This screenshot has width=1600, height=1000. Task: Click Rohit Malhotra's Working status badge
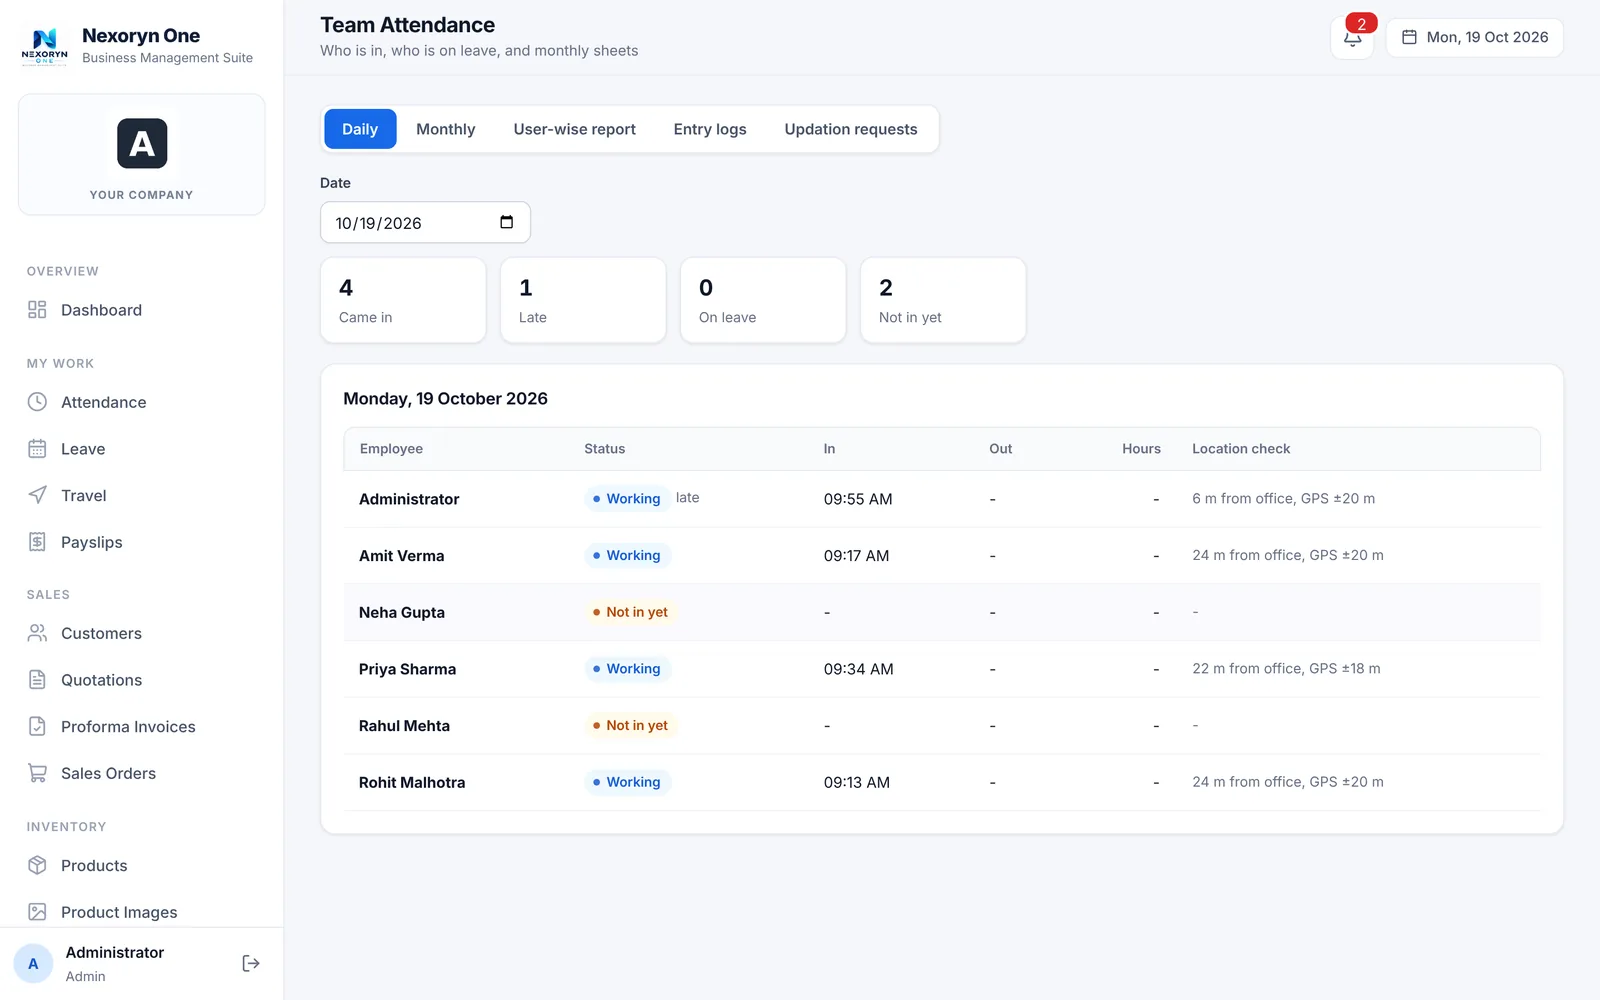coord(627,782)
